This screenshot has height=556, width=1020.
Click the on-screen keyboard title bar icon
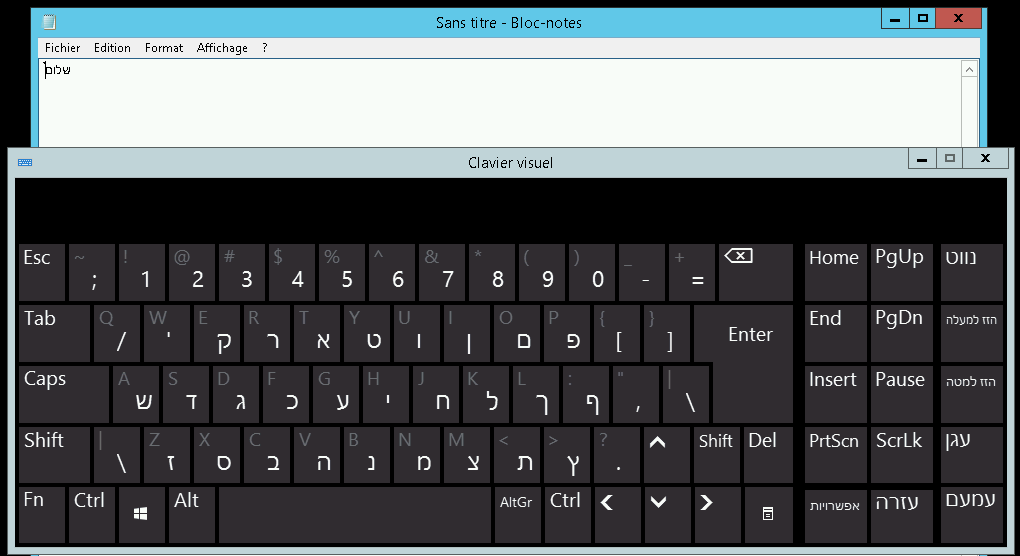point(25,163)
